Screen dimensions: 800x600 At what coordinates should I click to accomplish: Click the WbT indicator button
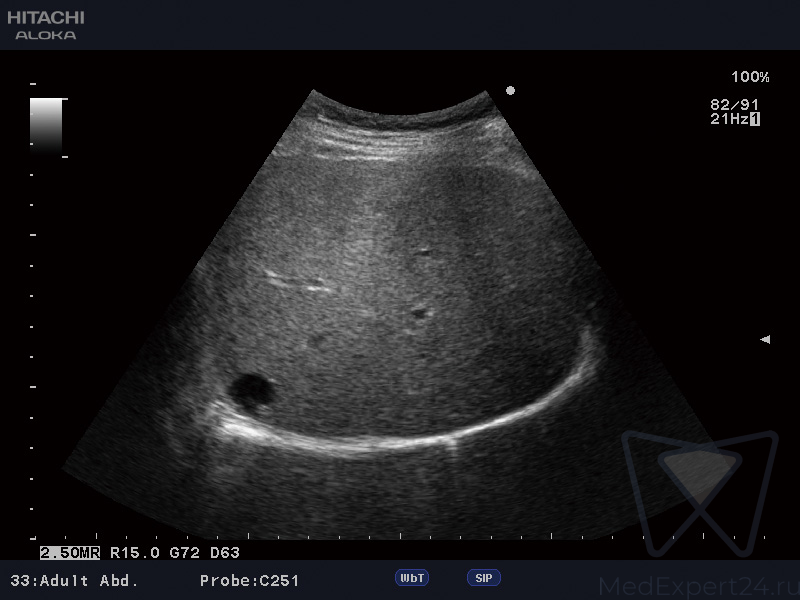[412, 578]
